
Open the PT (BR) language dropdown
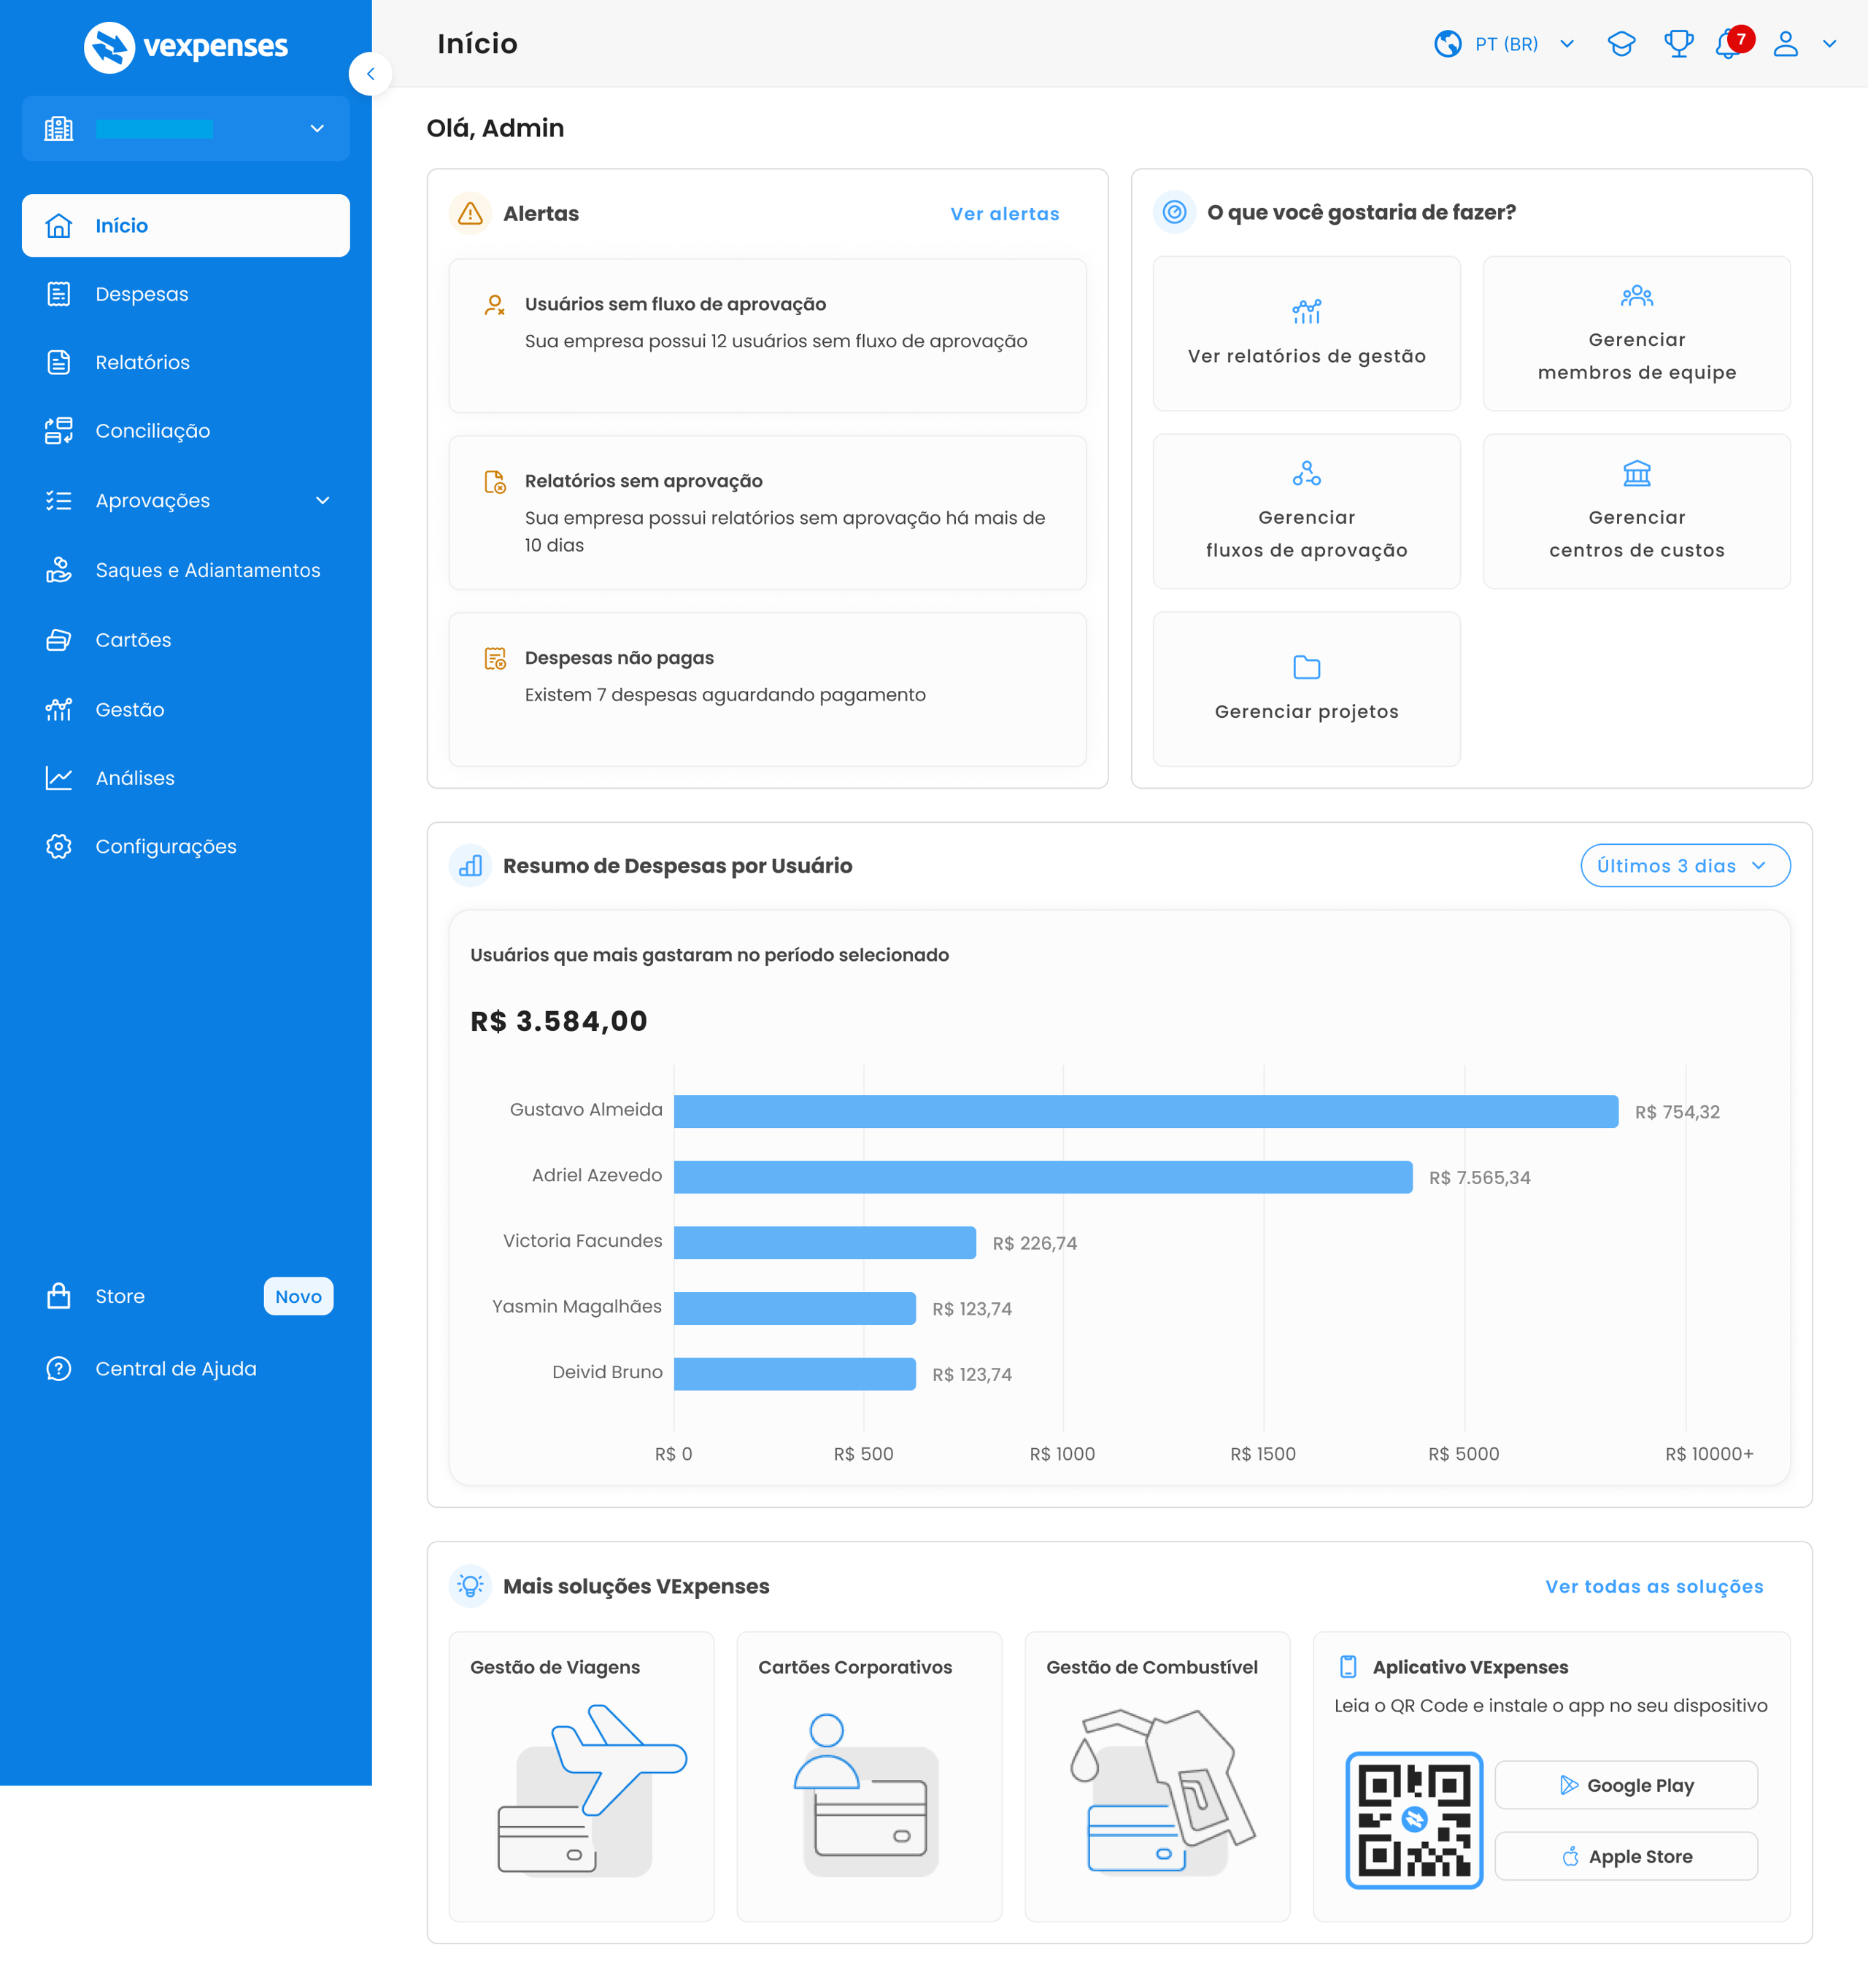(x=1505, y=44)
